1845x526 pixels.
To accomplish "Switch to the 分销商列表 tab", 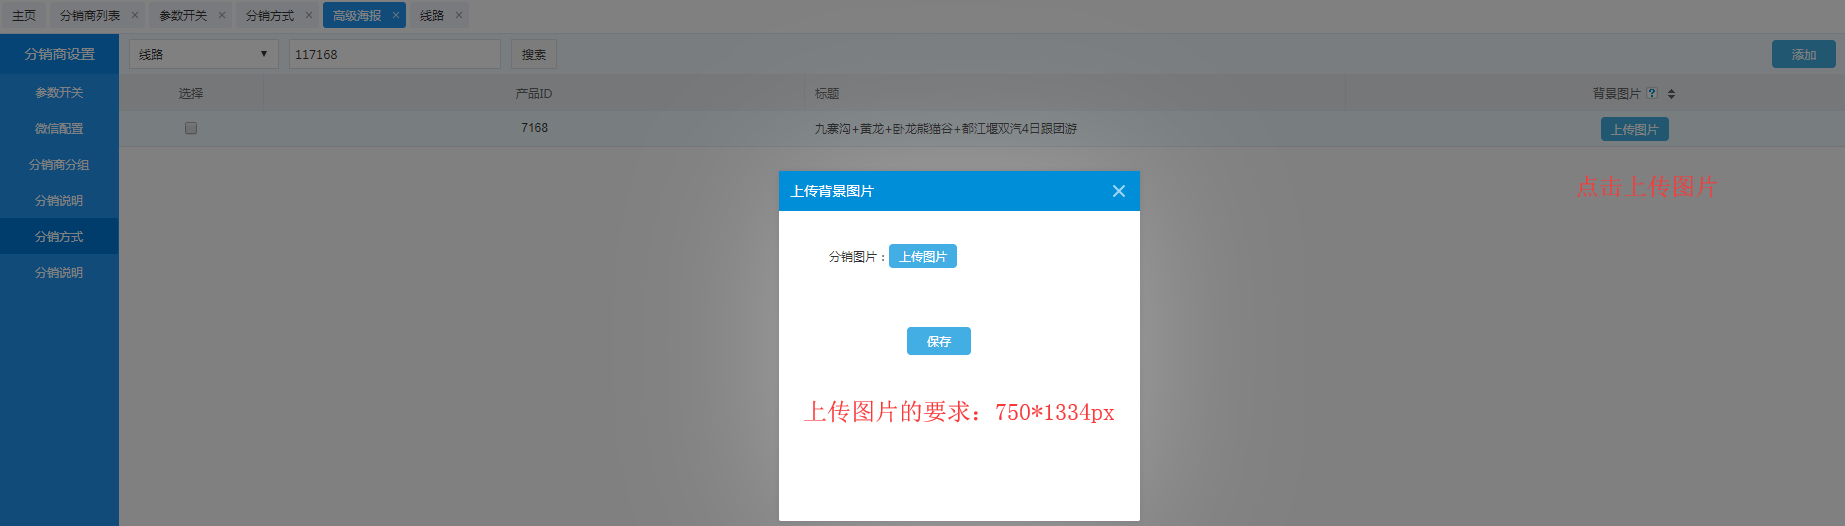I will coord(89,15).
